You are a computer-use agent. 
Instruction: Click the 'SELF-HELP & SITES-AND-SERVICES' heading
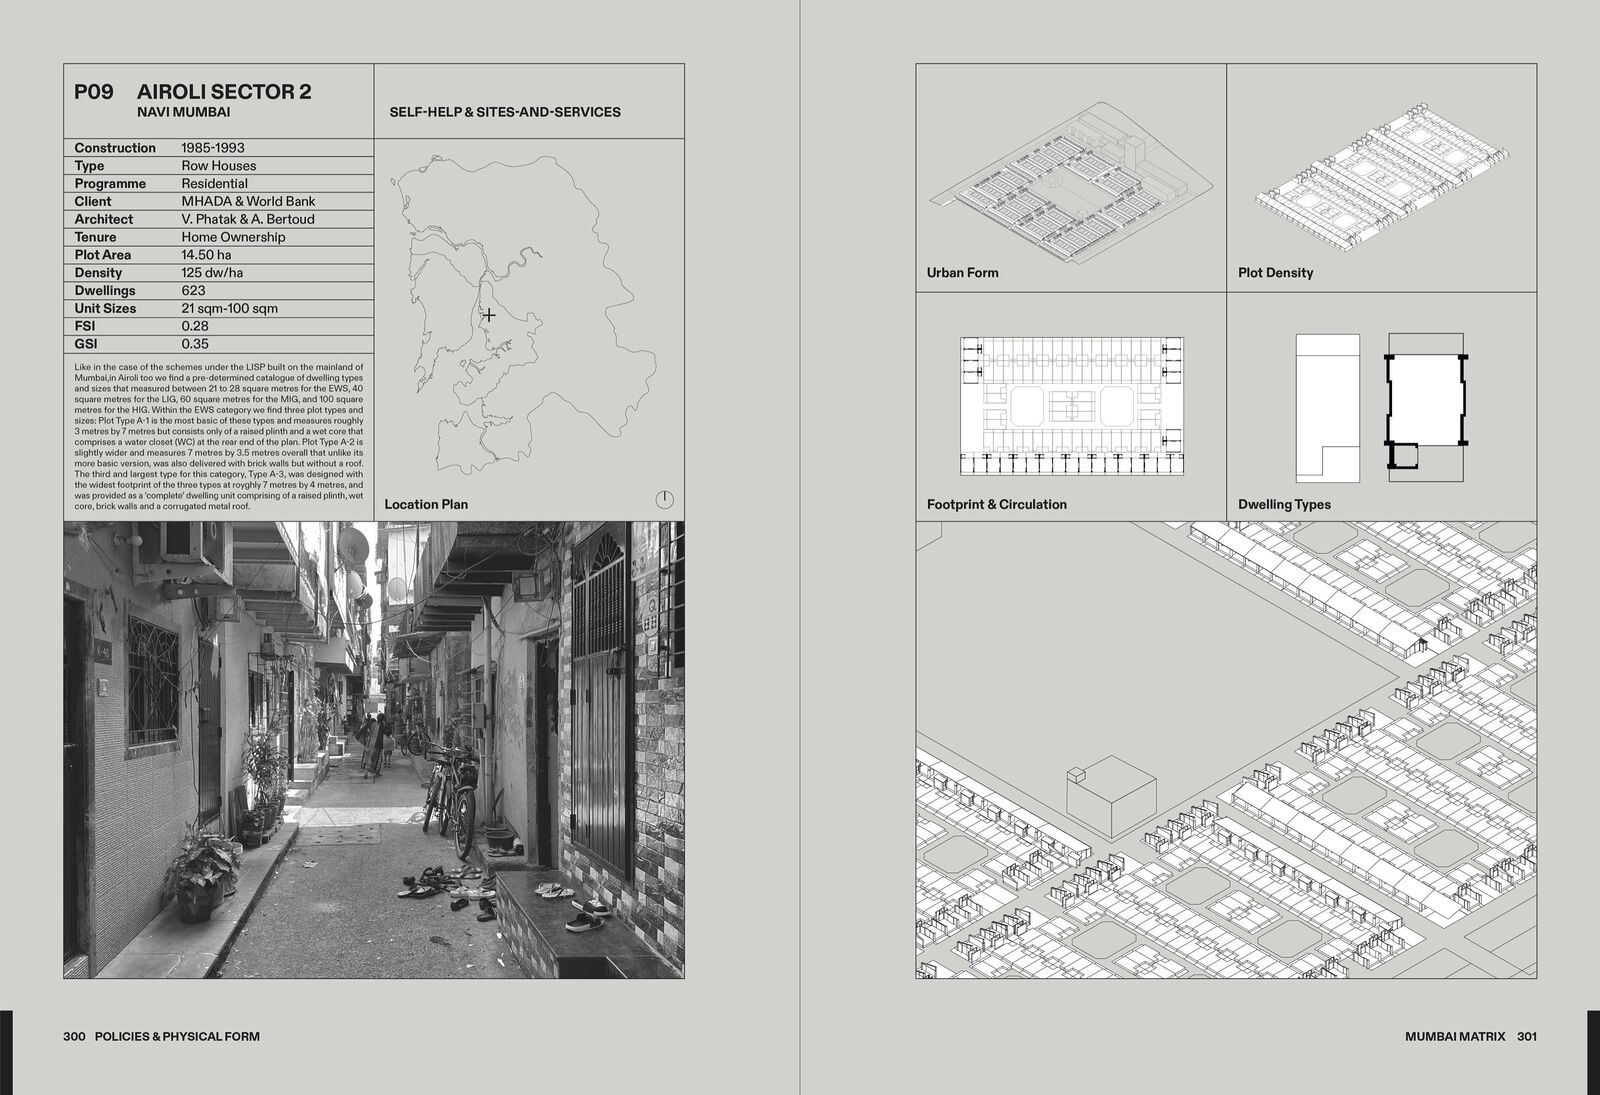click(x=505, y=112)
